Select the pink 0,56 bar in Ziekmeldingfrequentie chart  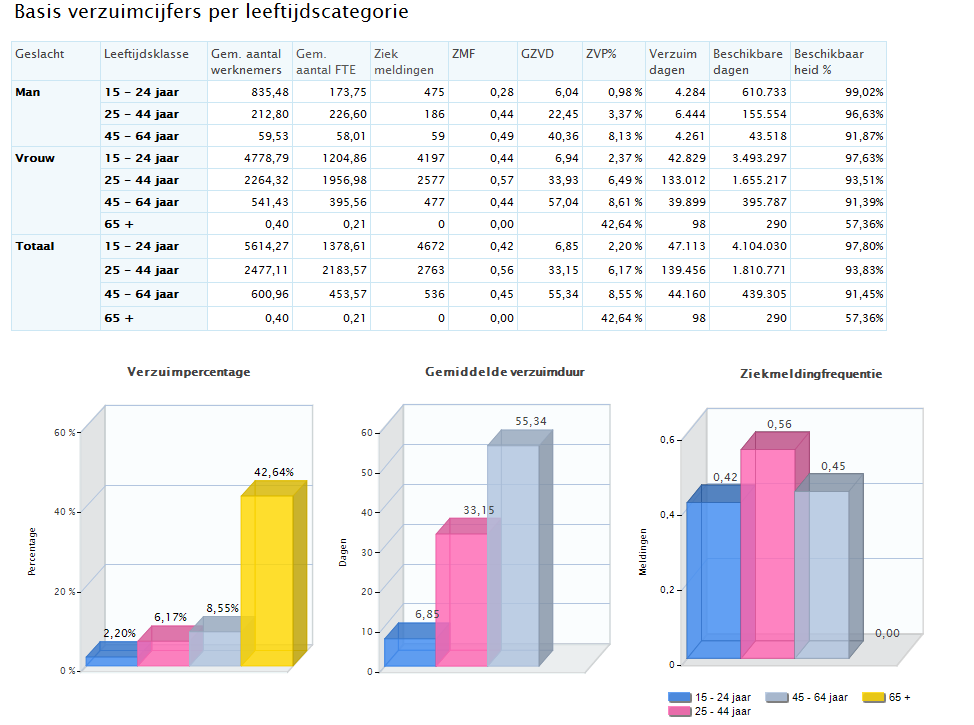coord(767,553)
